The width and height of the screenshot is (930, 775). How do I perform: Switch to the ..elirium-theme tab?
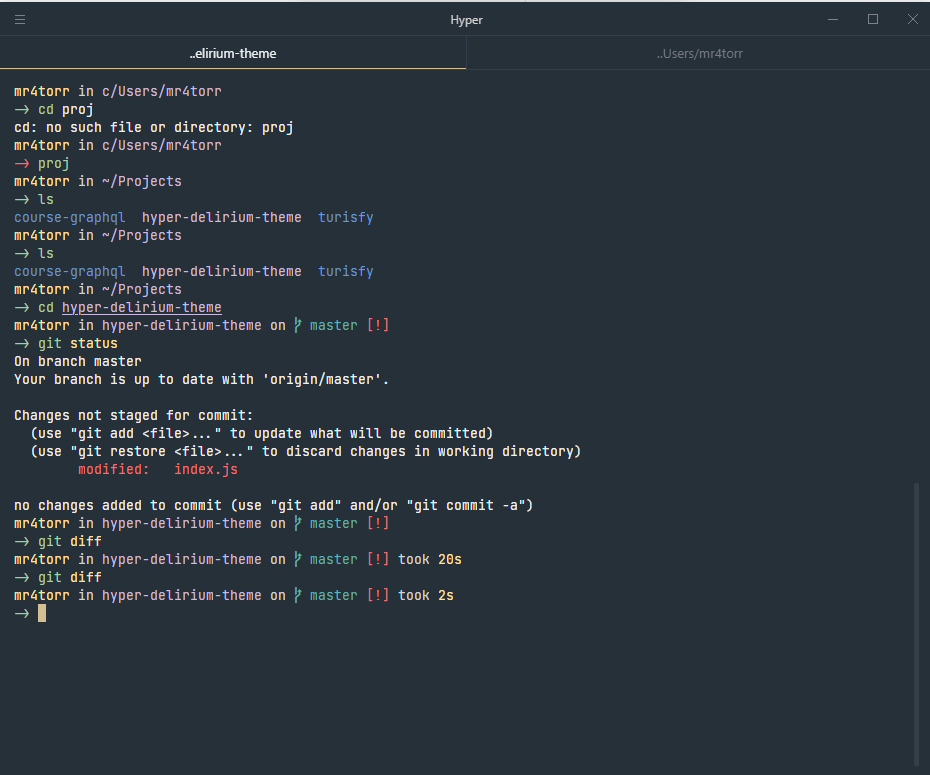pos(233,53)
